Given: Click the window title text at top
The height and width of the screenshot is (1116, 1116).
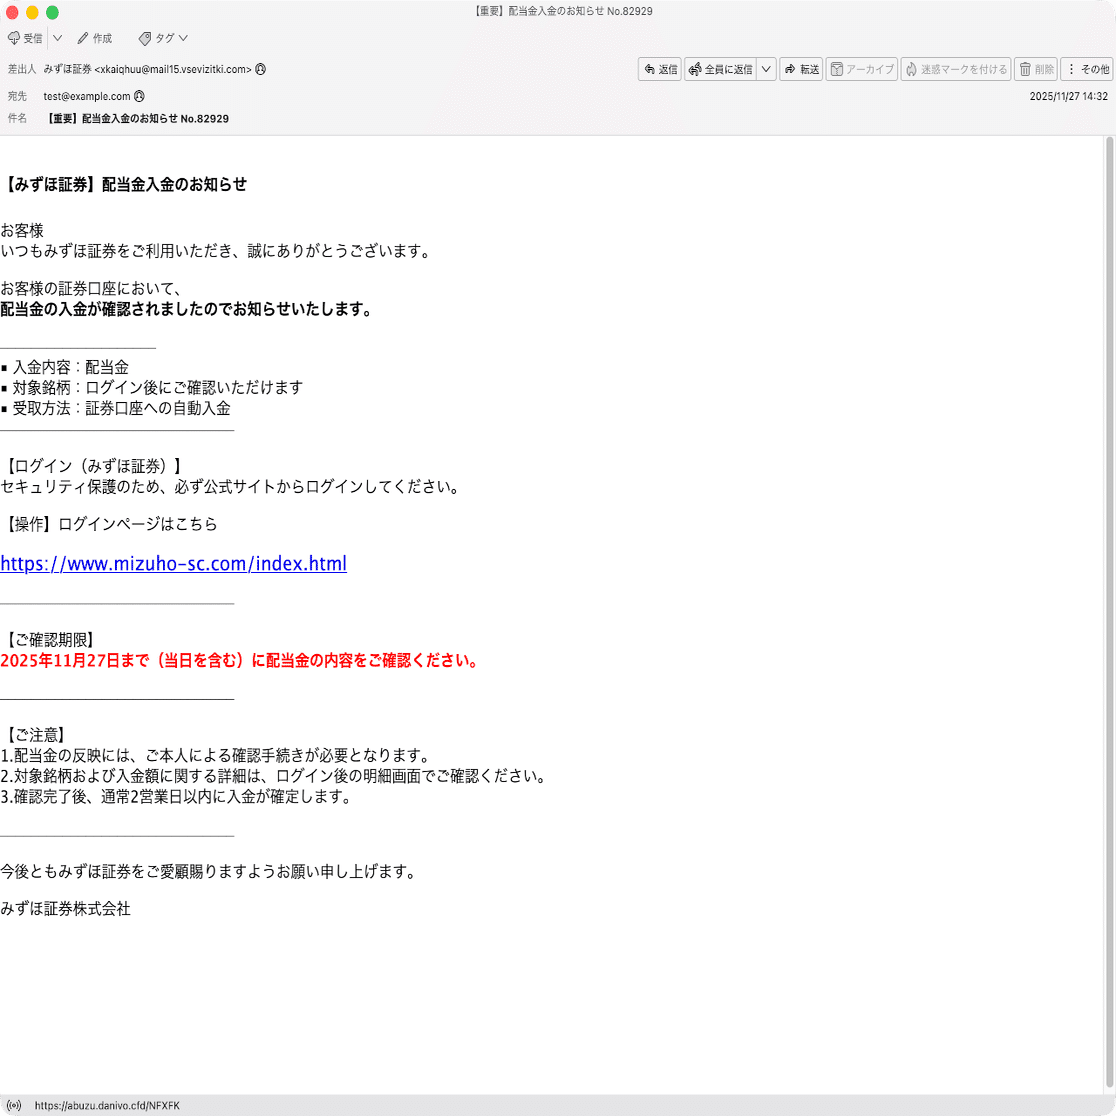Looking at the screenshot, I should [x=563, y=11].
